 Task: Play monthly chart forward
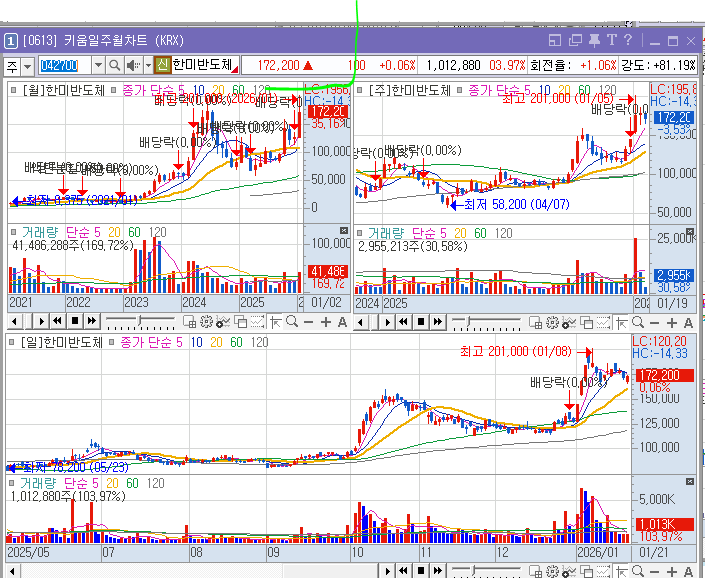click(41, 321)
